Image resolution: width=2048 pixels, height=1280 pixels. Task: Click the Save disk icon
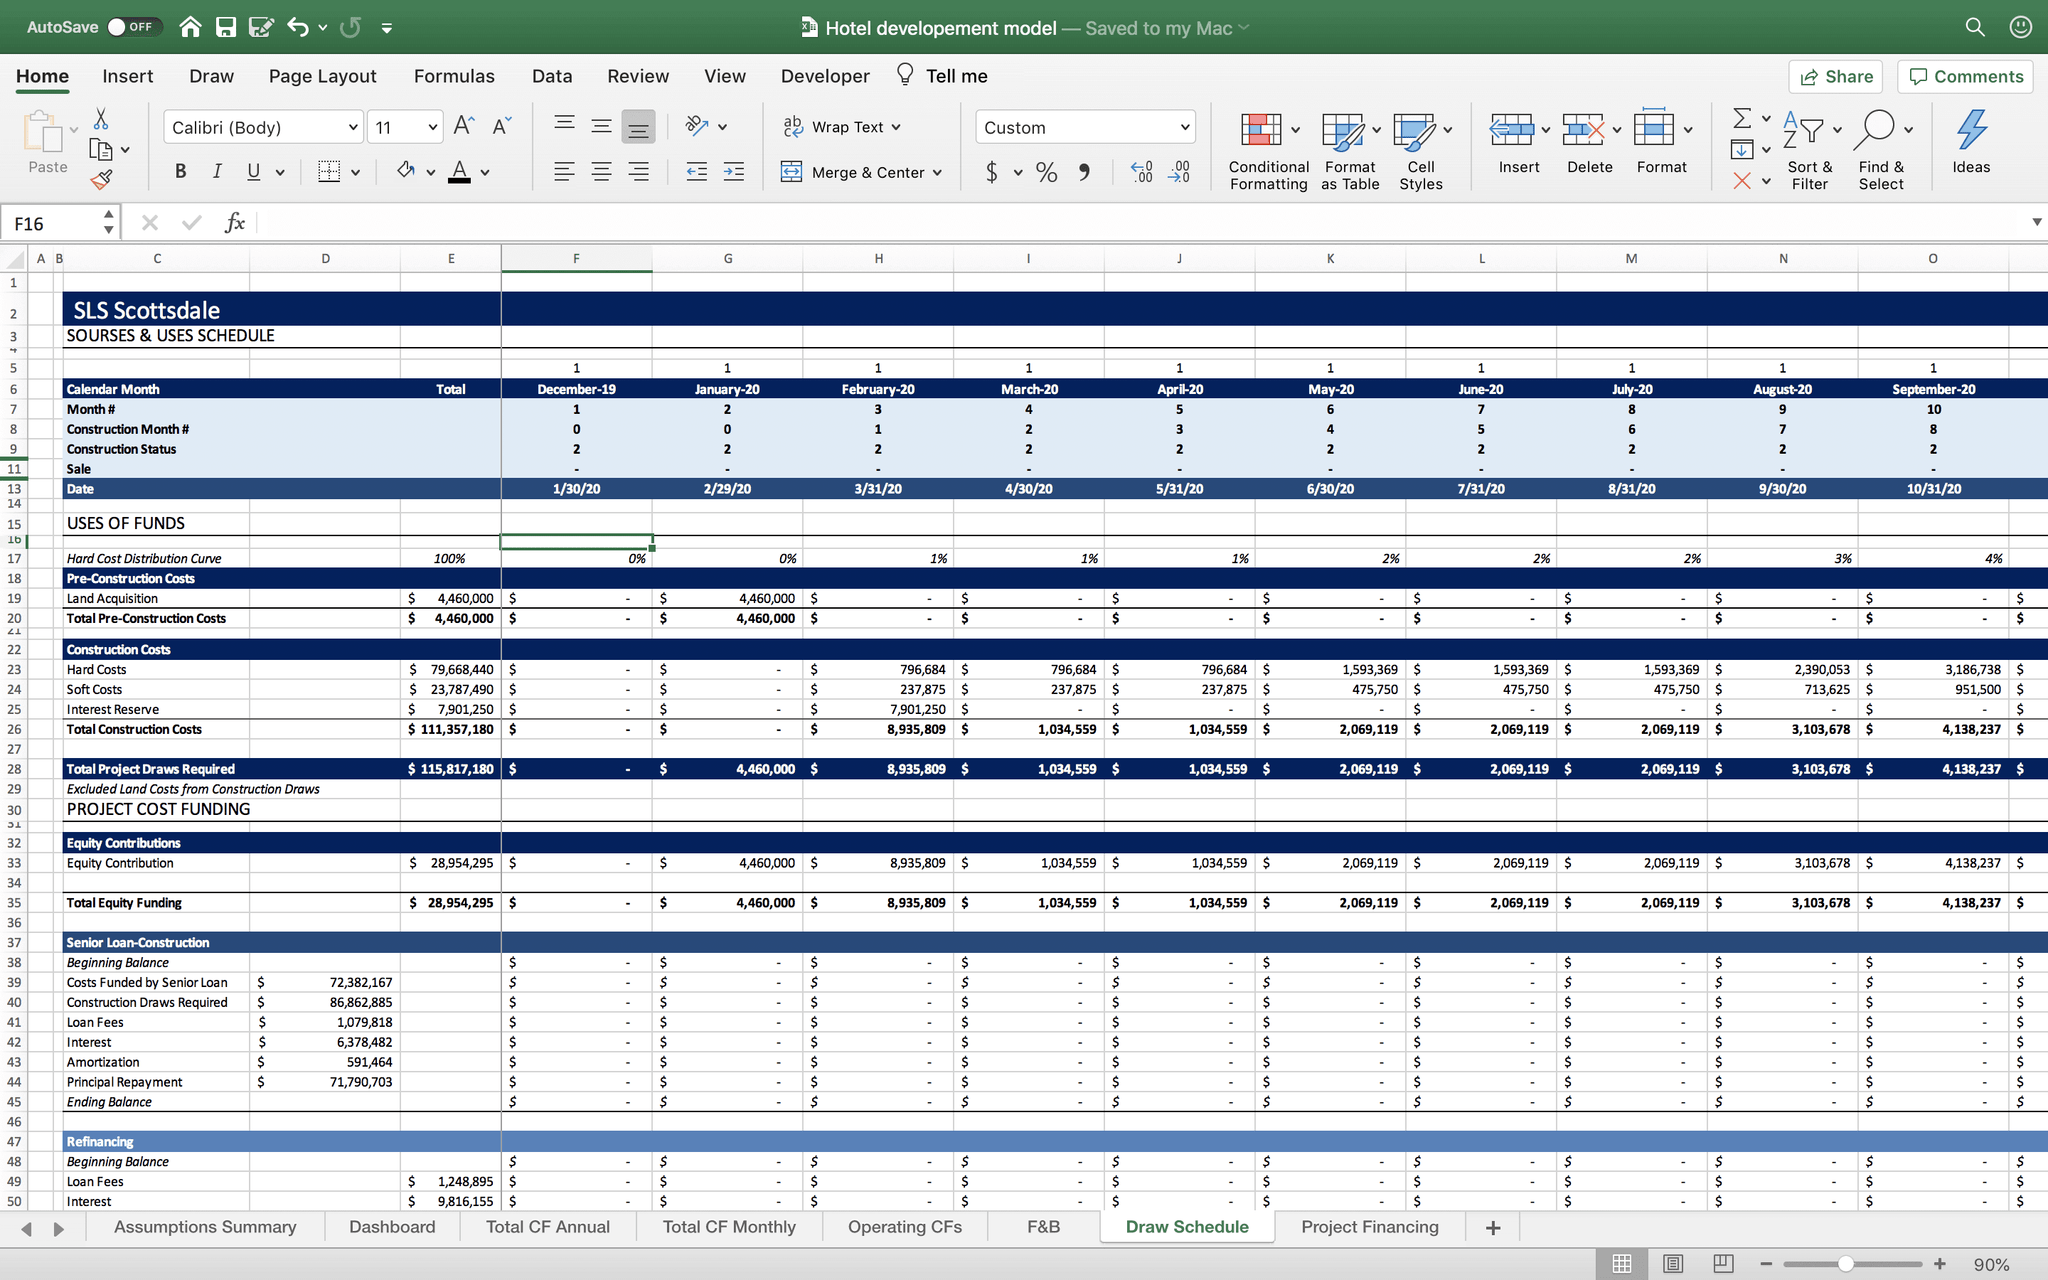226,27
